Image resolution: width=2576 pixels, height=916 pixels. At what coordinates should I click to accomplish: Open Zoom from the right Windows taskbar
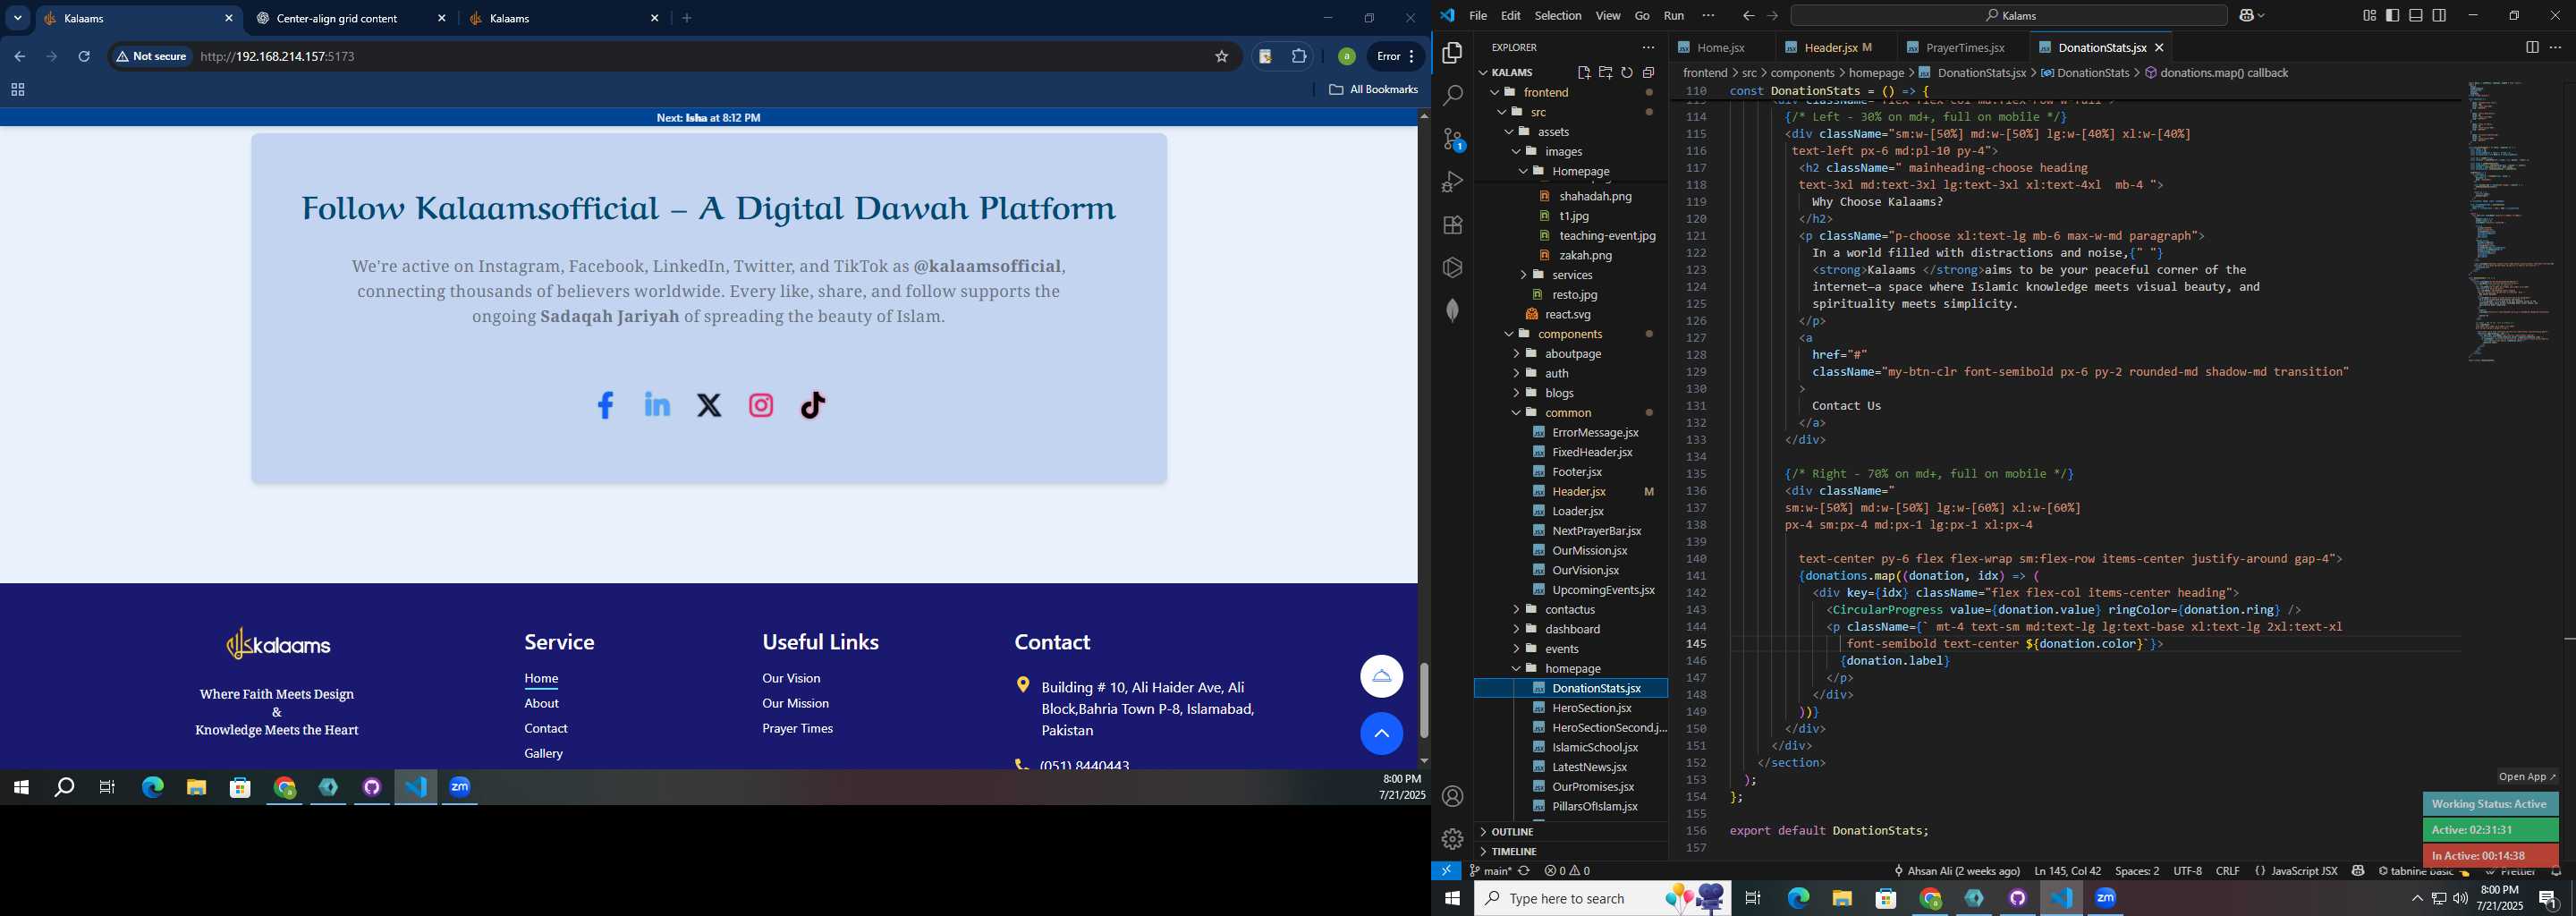[x=2106, y=898]
